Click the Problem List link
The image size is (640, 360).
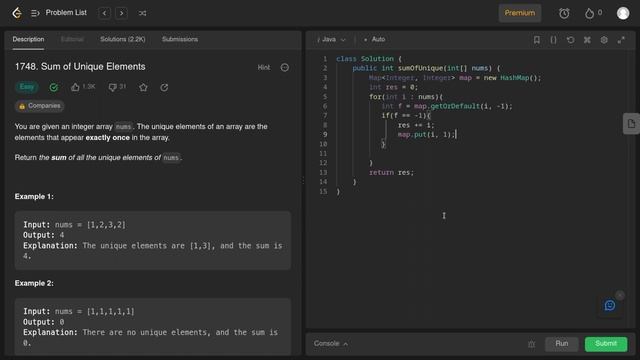point(66,13)
